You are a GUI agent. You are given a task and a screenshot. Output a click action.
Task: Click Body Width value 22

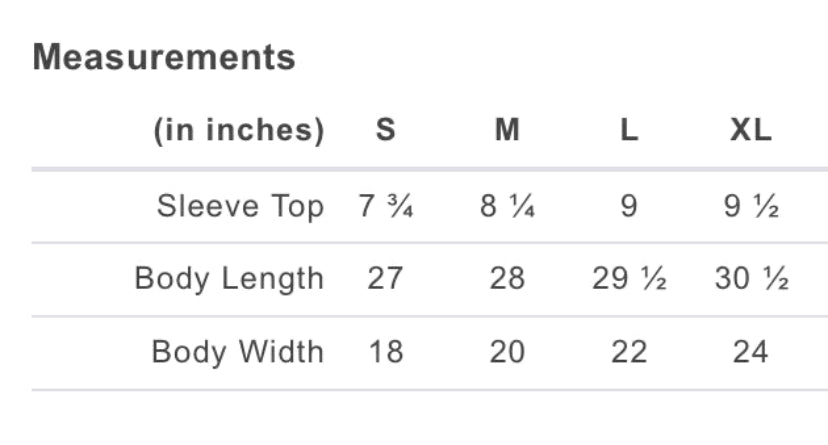pyautogui.click(x=629, y=352)
